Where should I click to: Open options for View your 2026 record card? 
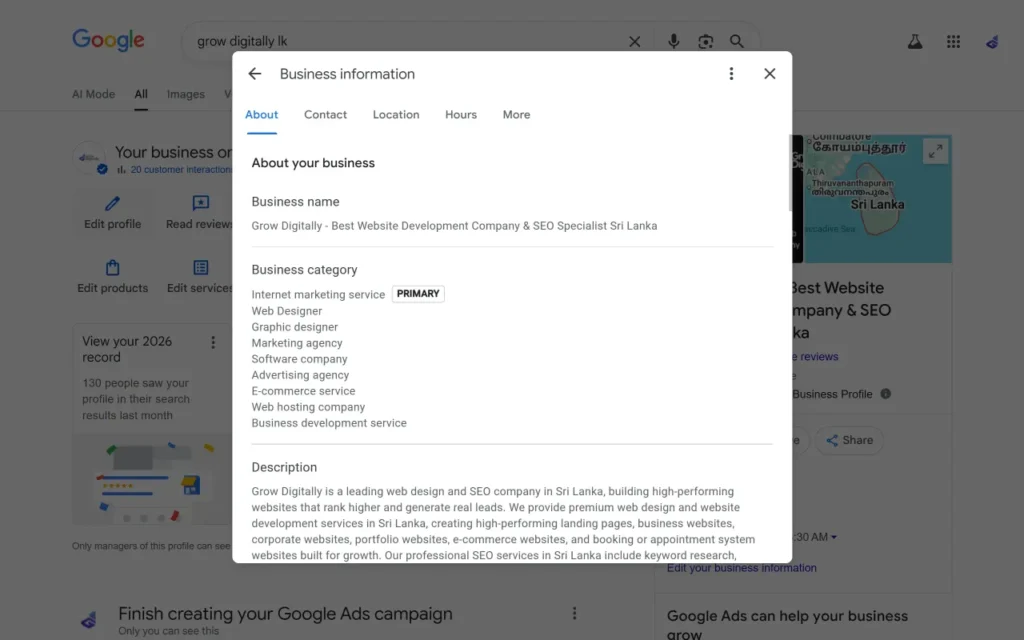tap(213, 342)
